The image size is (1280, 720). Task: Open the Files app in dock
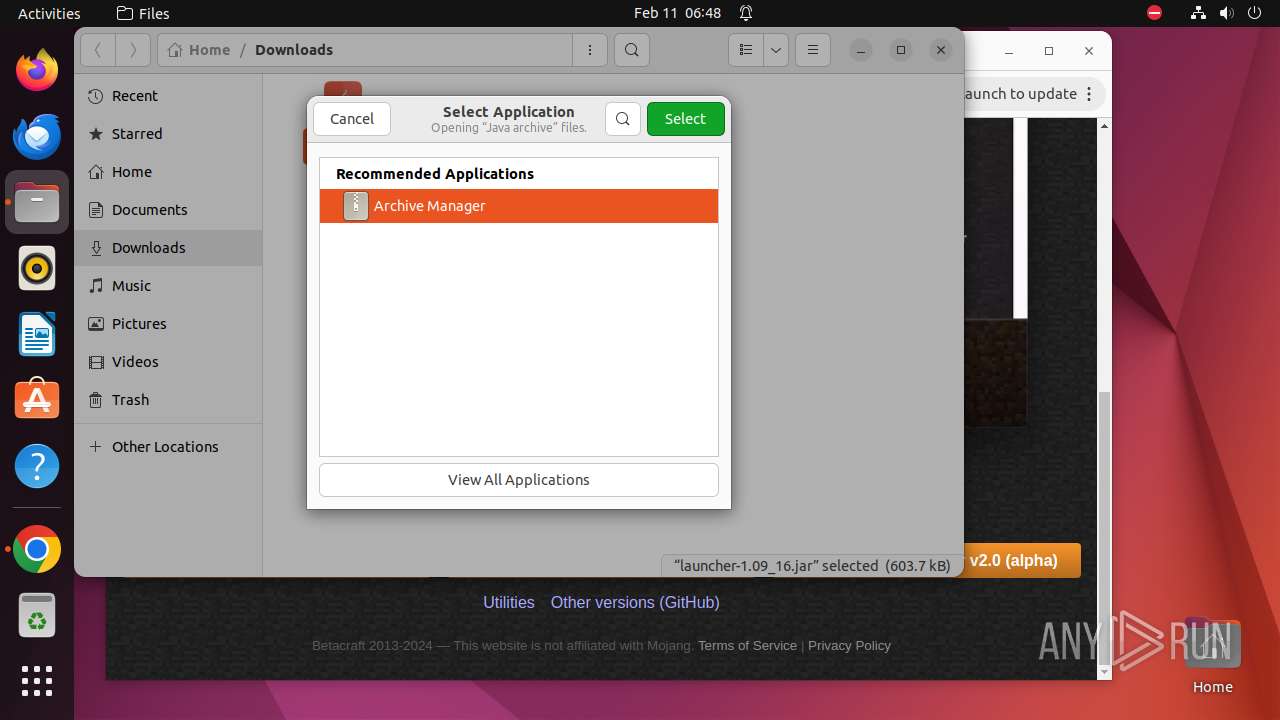pyautogui.click(x=37, y=203)
